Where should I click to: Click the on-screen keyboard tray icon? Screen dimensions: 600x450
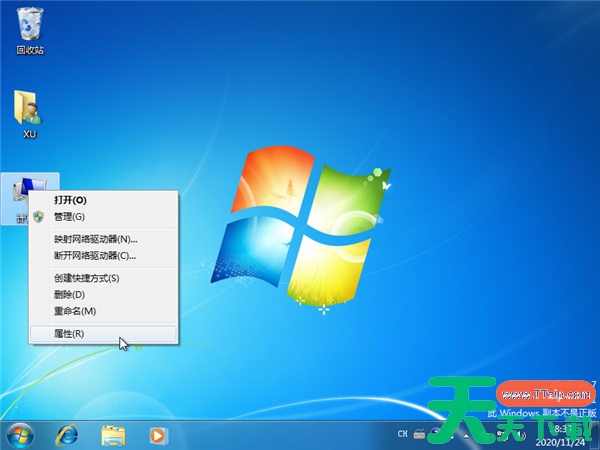[420, 434]
